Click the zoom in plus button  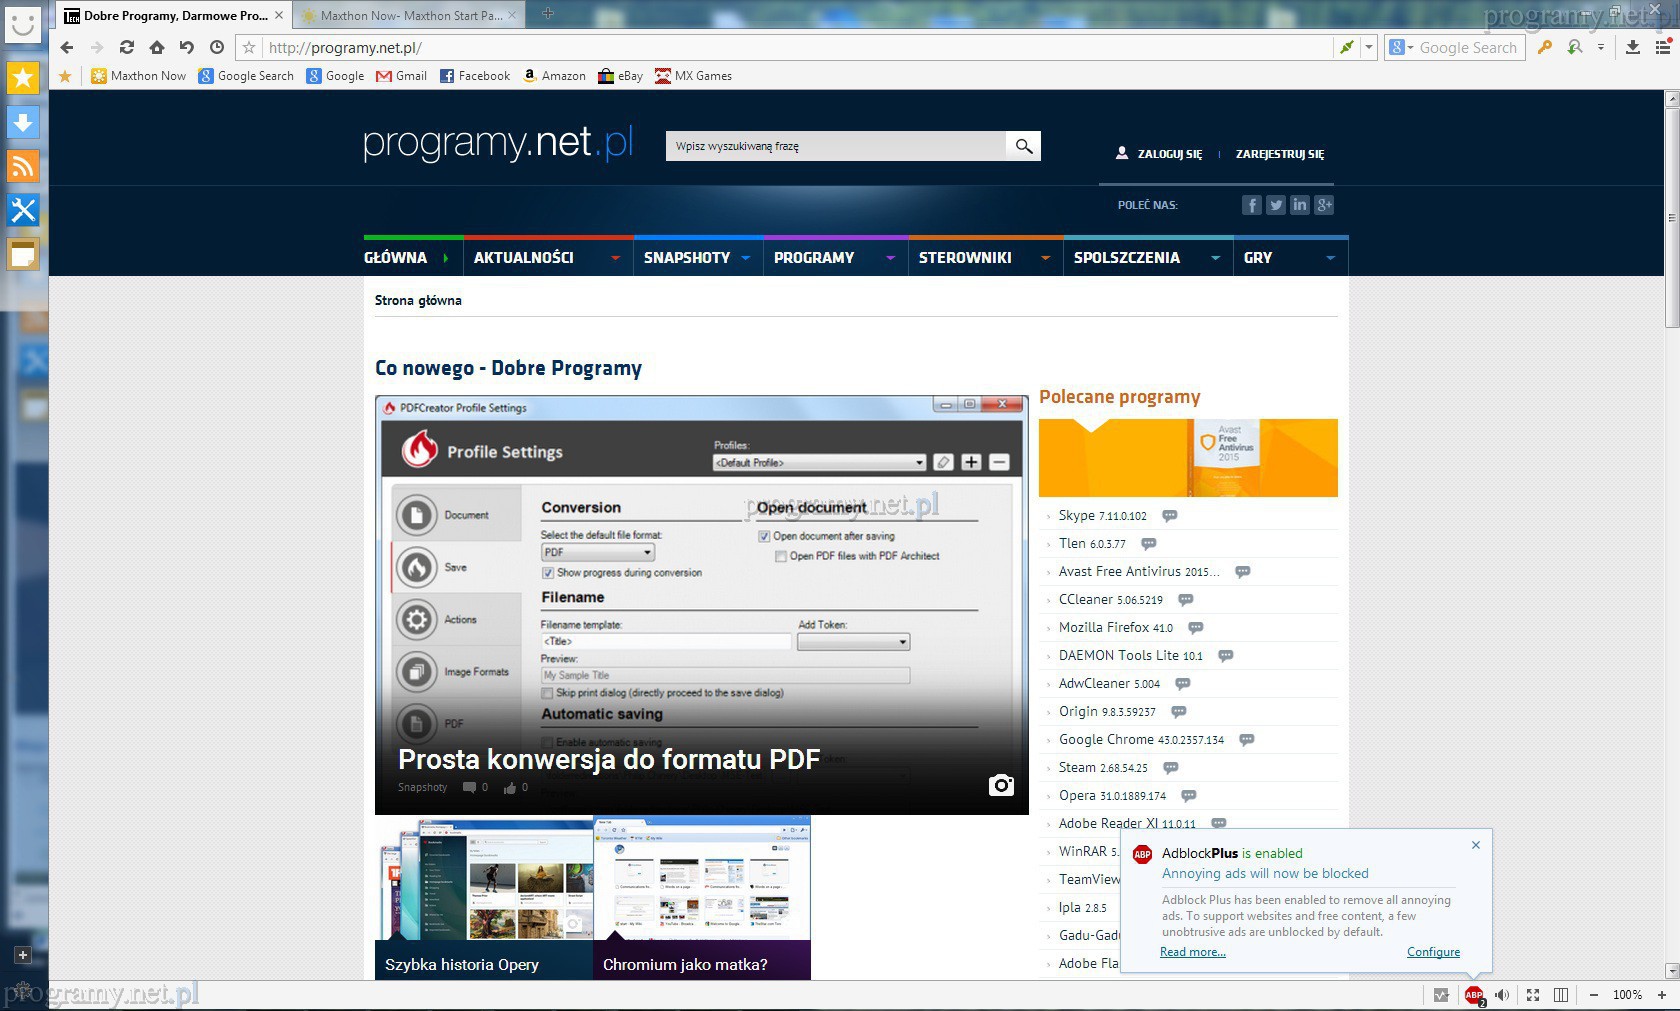(x=1662, y=995)
